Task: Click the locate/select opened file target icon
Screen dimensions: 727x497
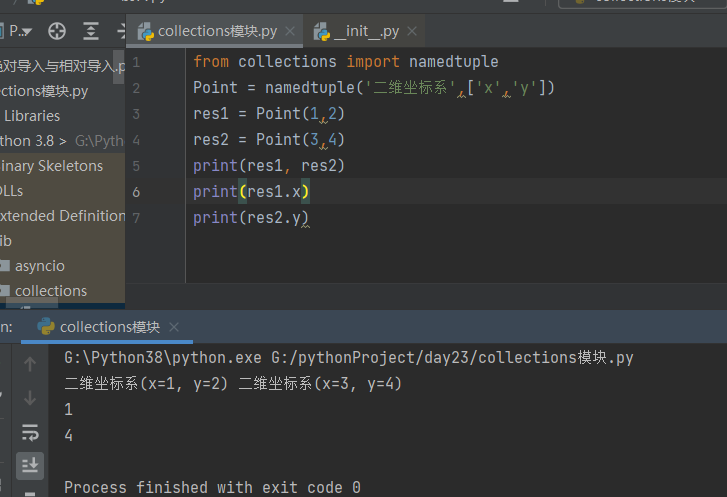Action: coord(57,32)
